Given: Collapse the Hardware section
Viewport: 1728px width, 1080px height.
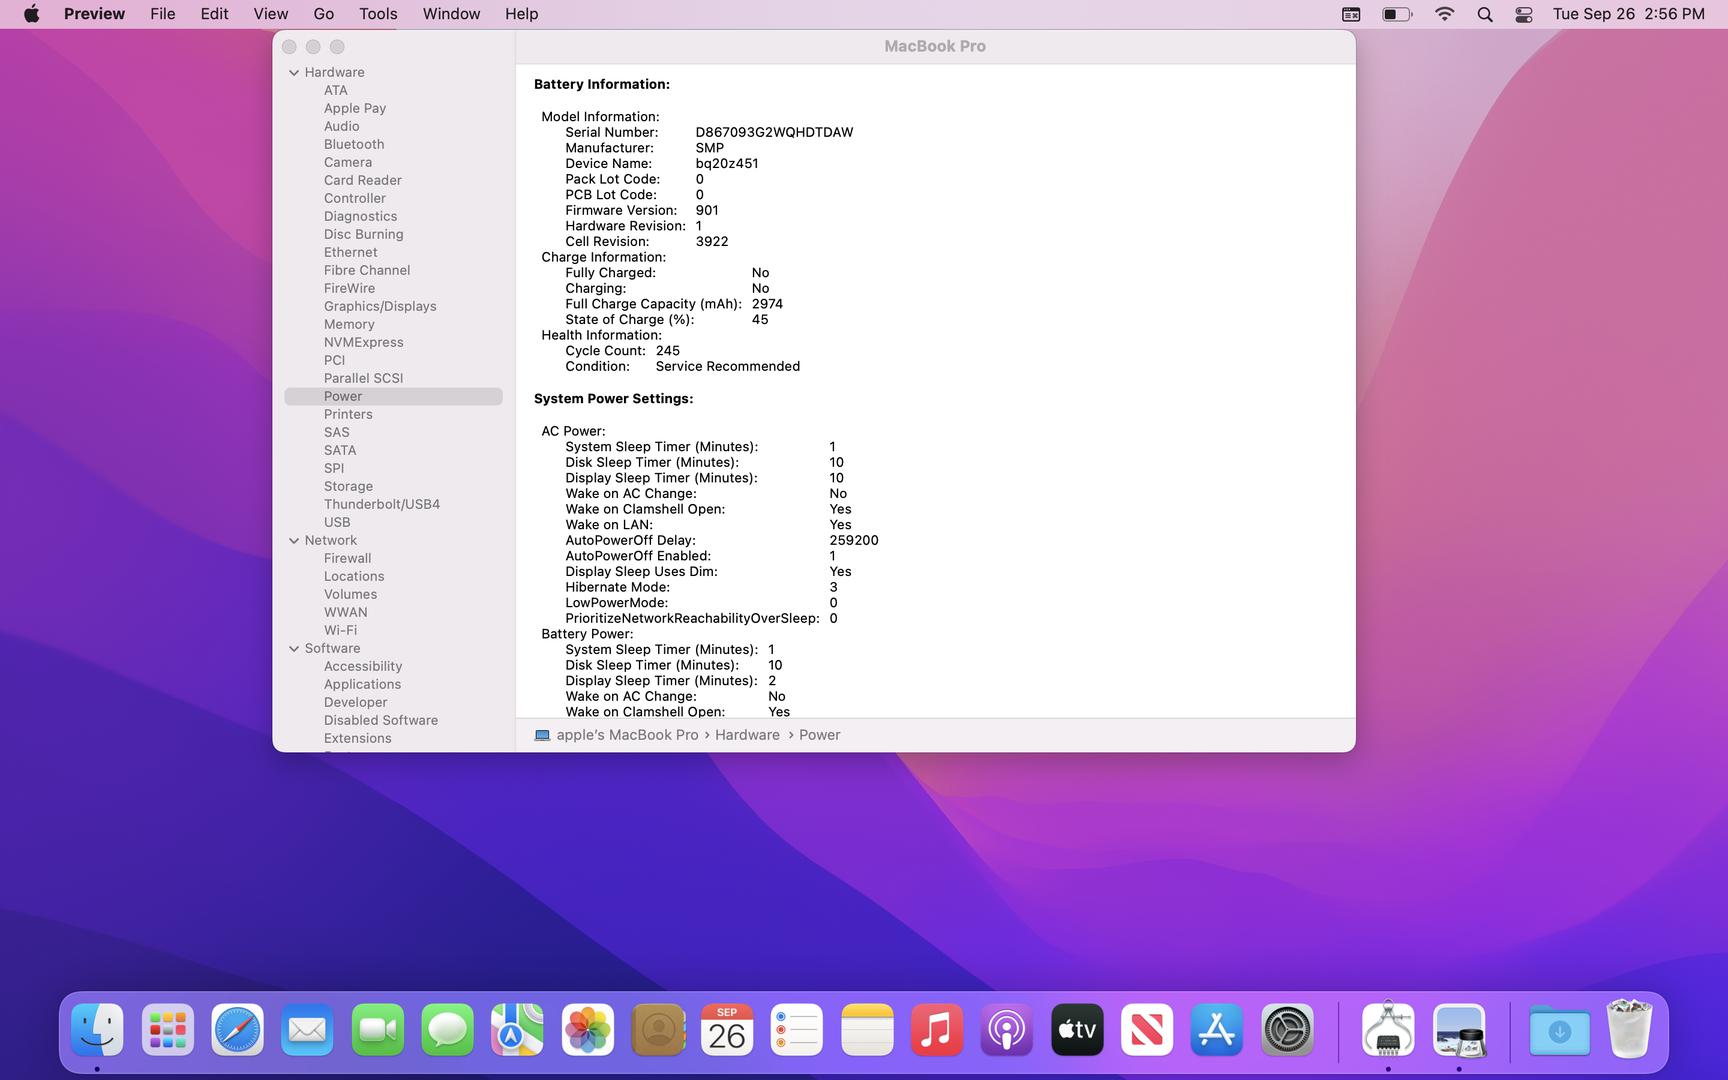Looking at the screenshot, I should point(294,72).
